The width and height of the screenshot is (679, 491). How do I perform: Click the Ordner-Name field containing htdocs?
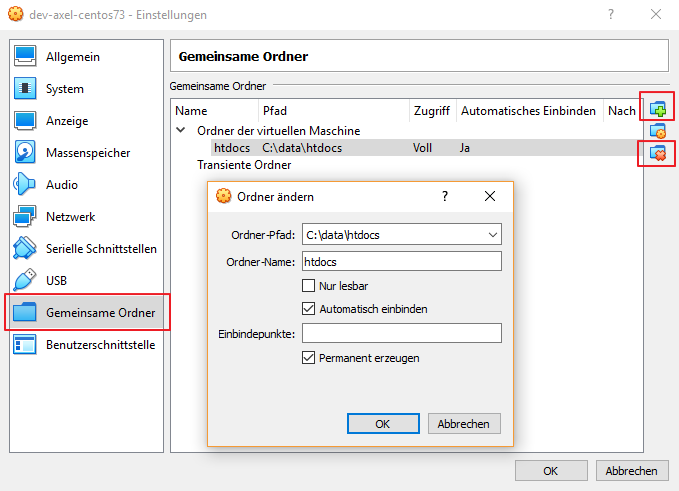pyautogui.click(x=402, y=262)
